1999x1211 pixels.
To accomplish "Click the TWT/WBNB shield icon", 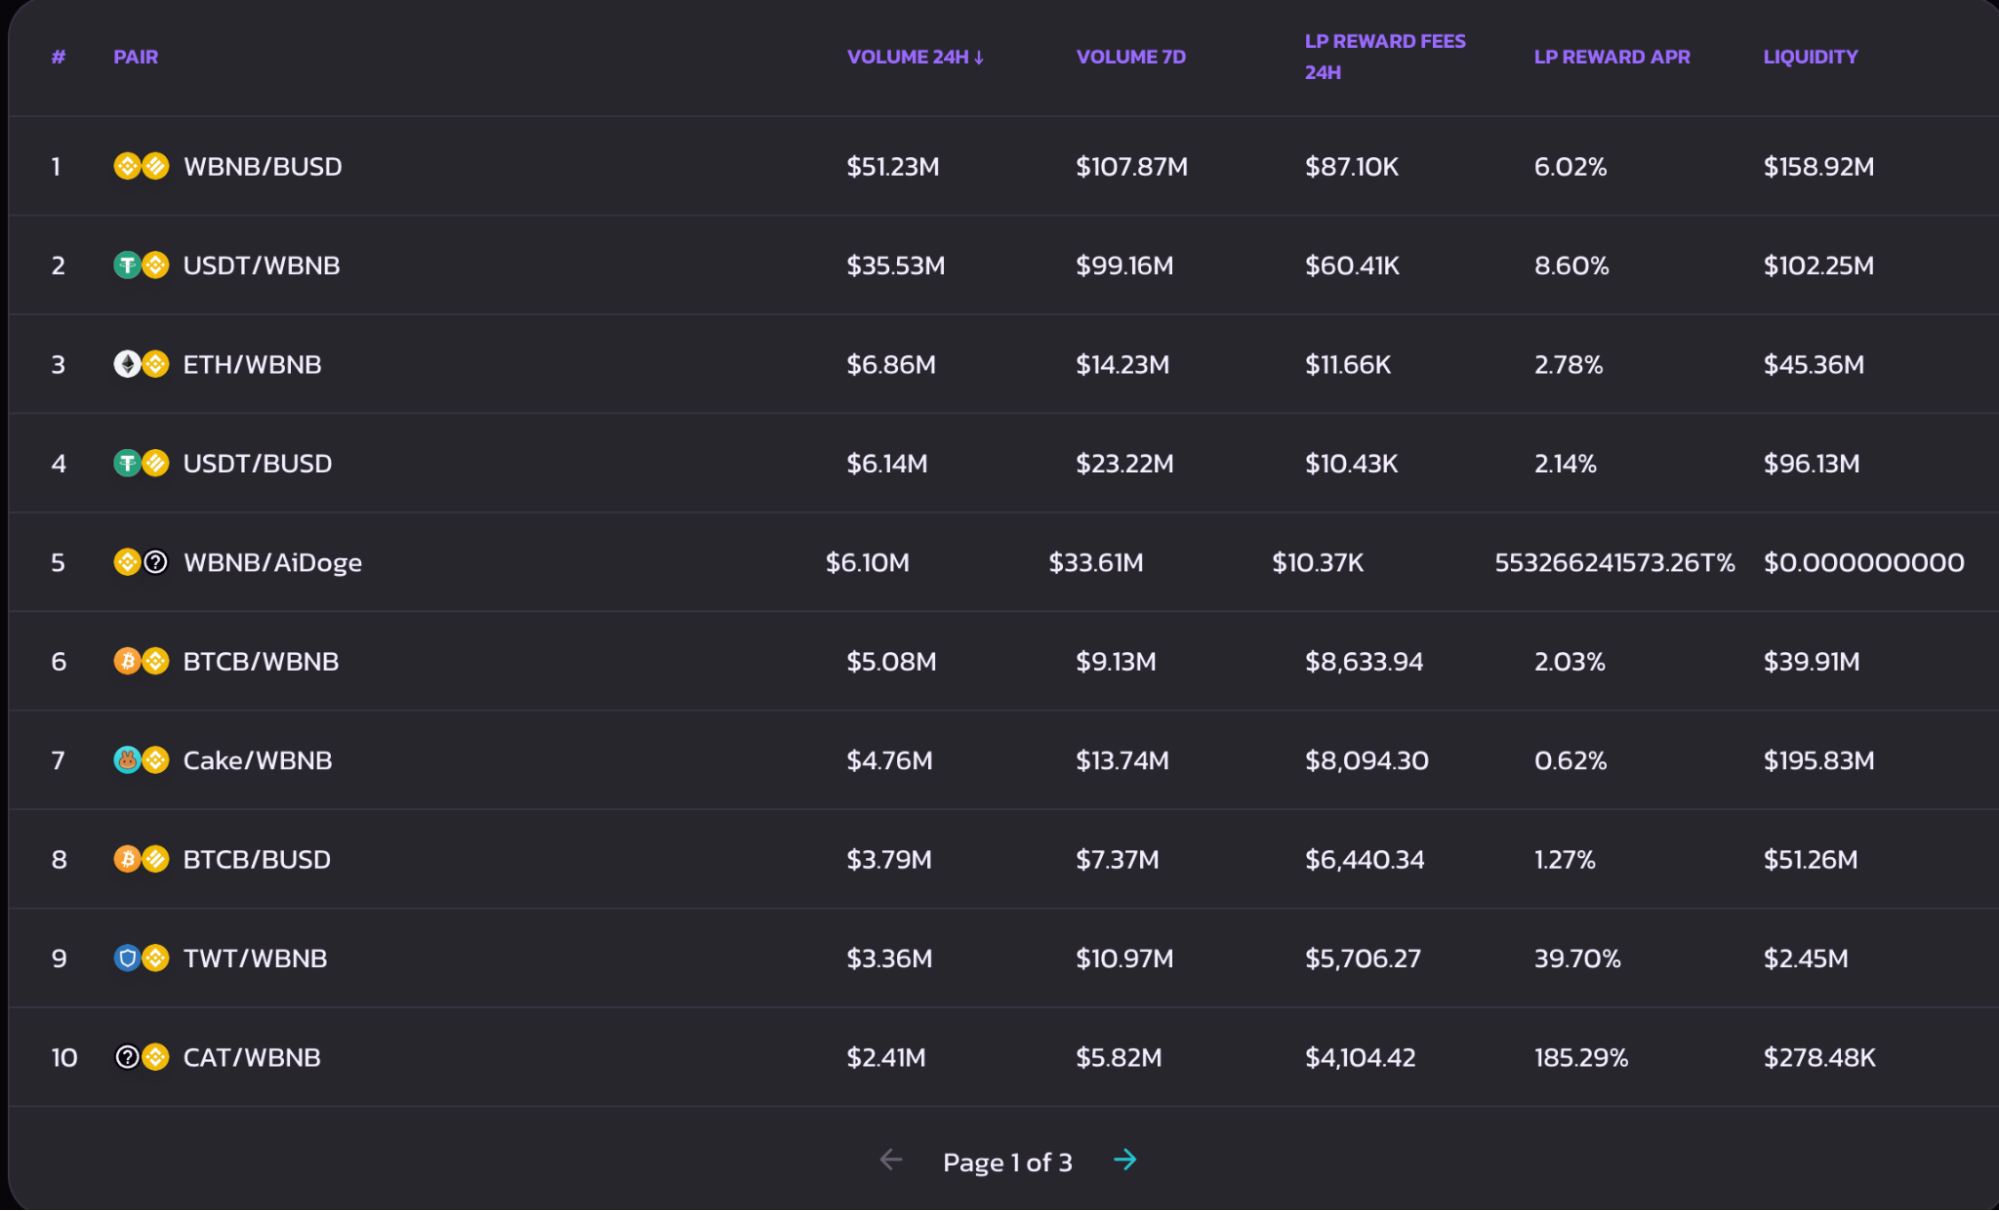I will [x=127, y=958].
